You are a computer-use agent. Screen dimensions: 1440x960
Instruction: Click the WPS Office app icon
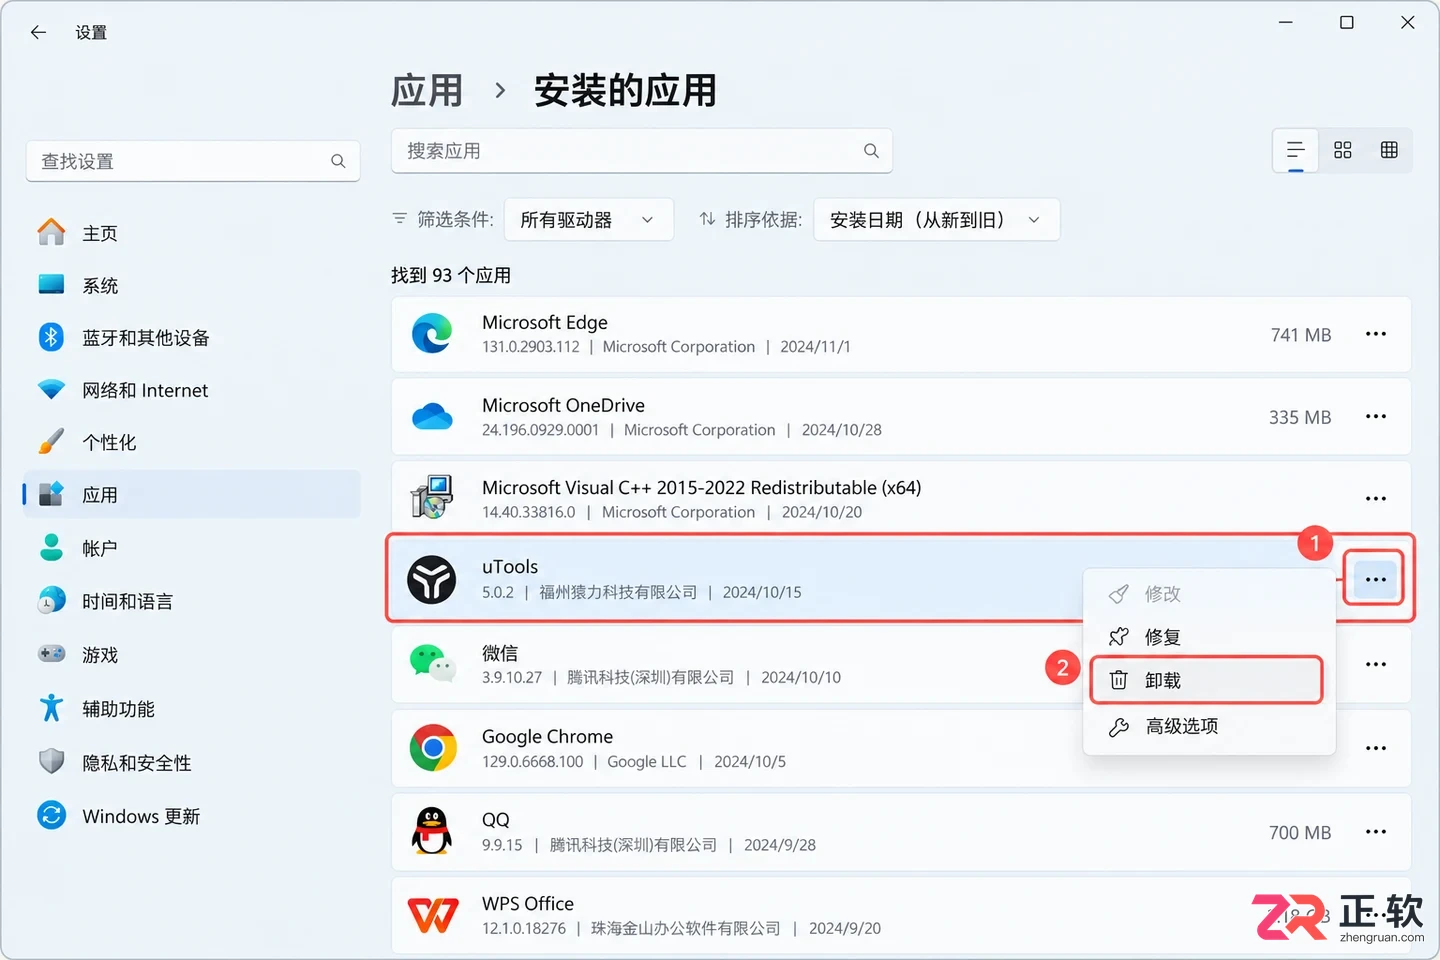click(433, 915)
